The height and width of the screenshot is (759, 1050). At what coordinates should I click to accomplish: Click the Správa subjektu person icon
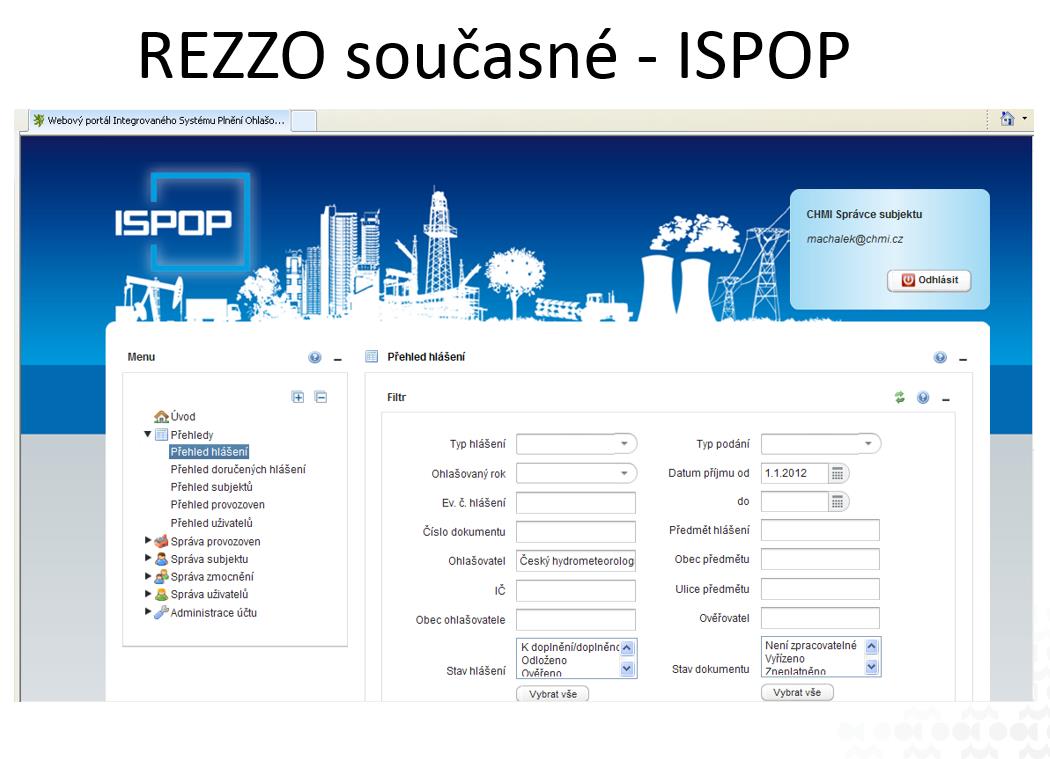pos(161,559)
